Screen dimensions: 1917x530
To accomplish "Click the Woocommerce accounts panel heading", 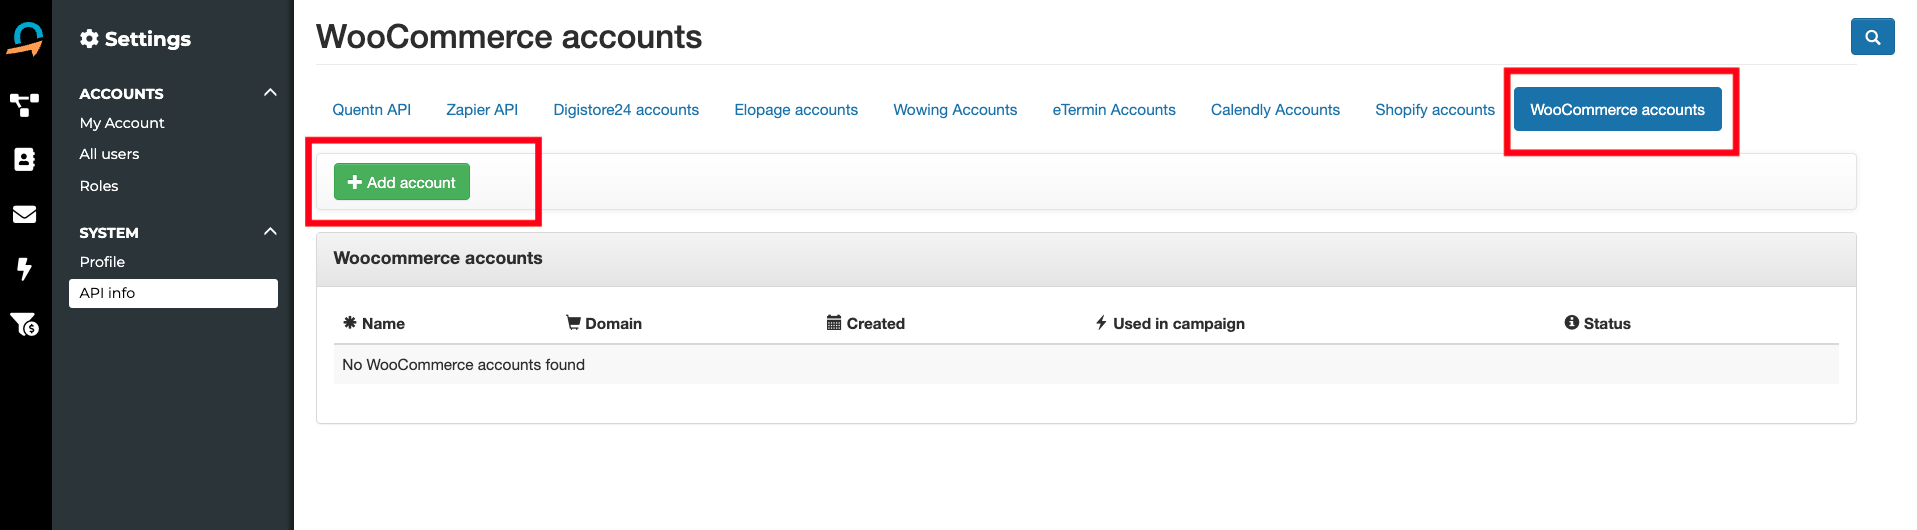I will [x=438, y=258].
